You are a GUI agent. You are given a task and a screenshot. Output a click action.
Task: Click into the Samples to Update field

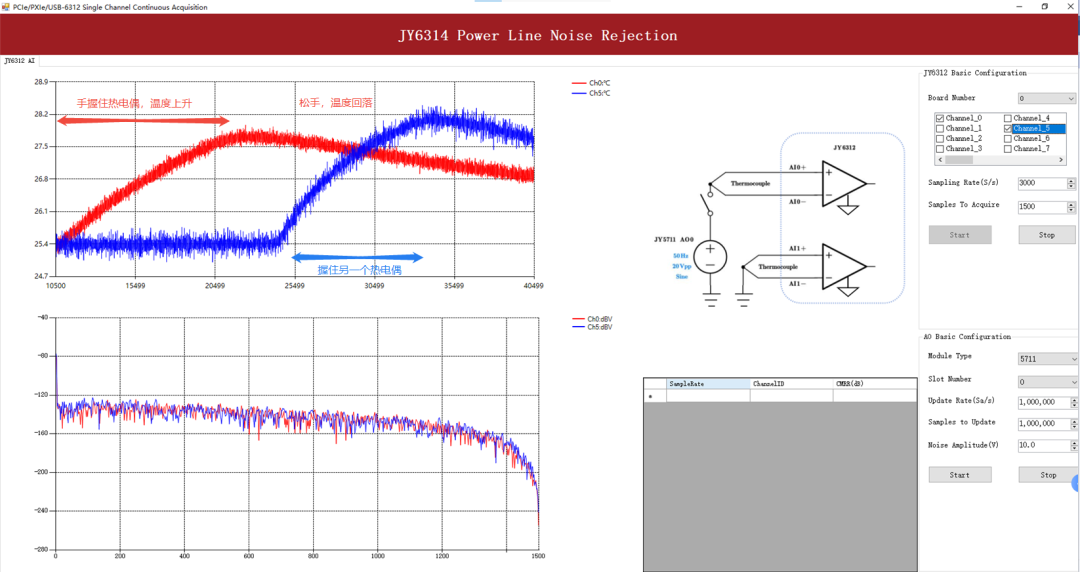[x=1043, y=424]
